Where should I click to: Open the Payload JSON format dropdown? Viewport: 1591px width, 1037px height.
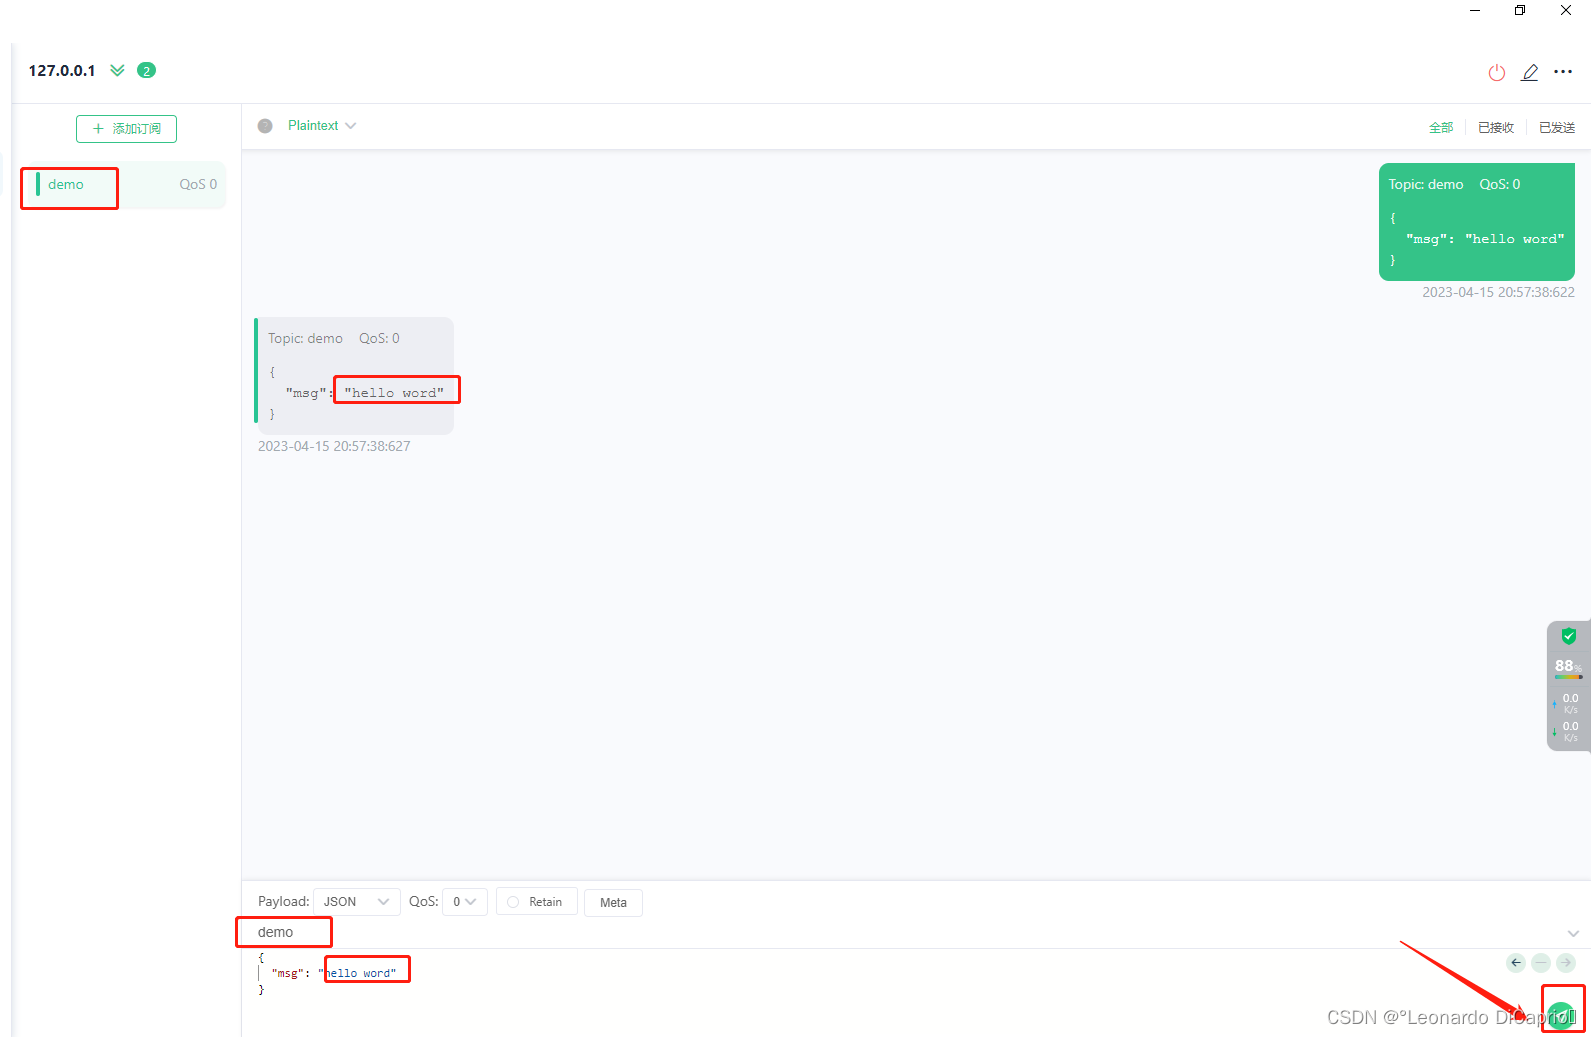click(357, 902)
